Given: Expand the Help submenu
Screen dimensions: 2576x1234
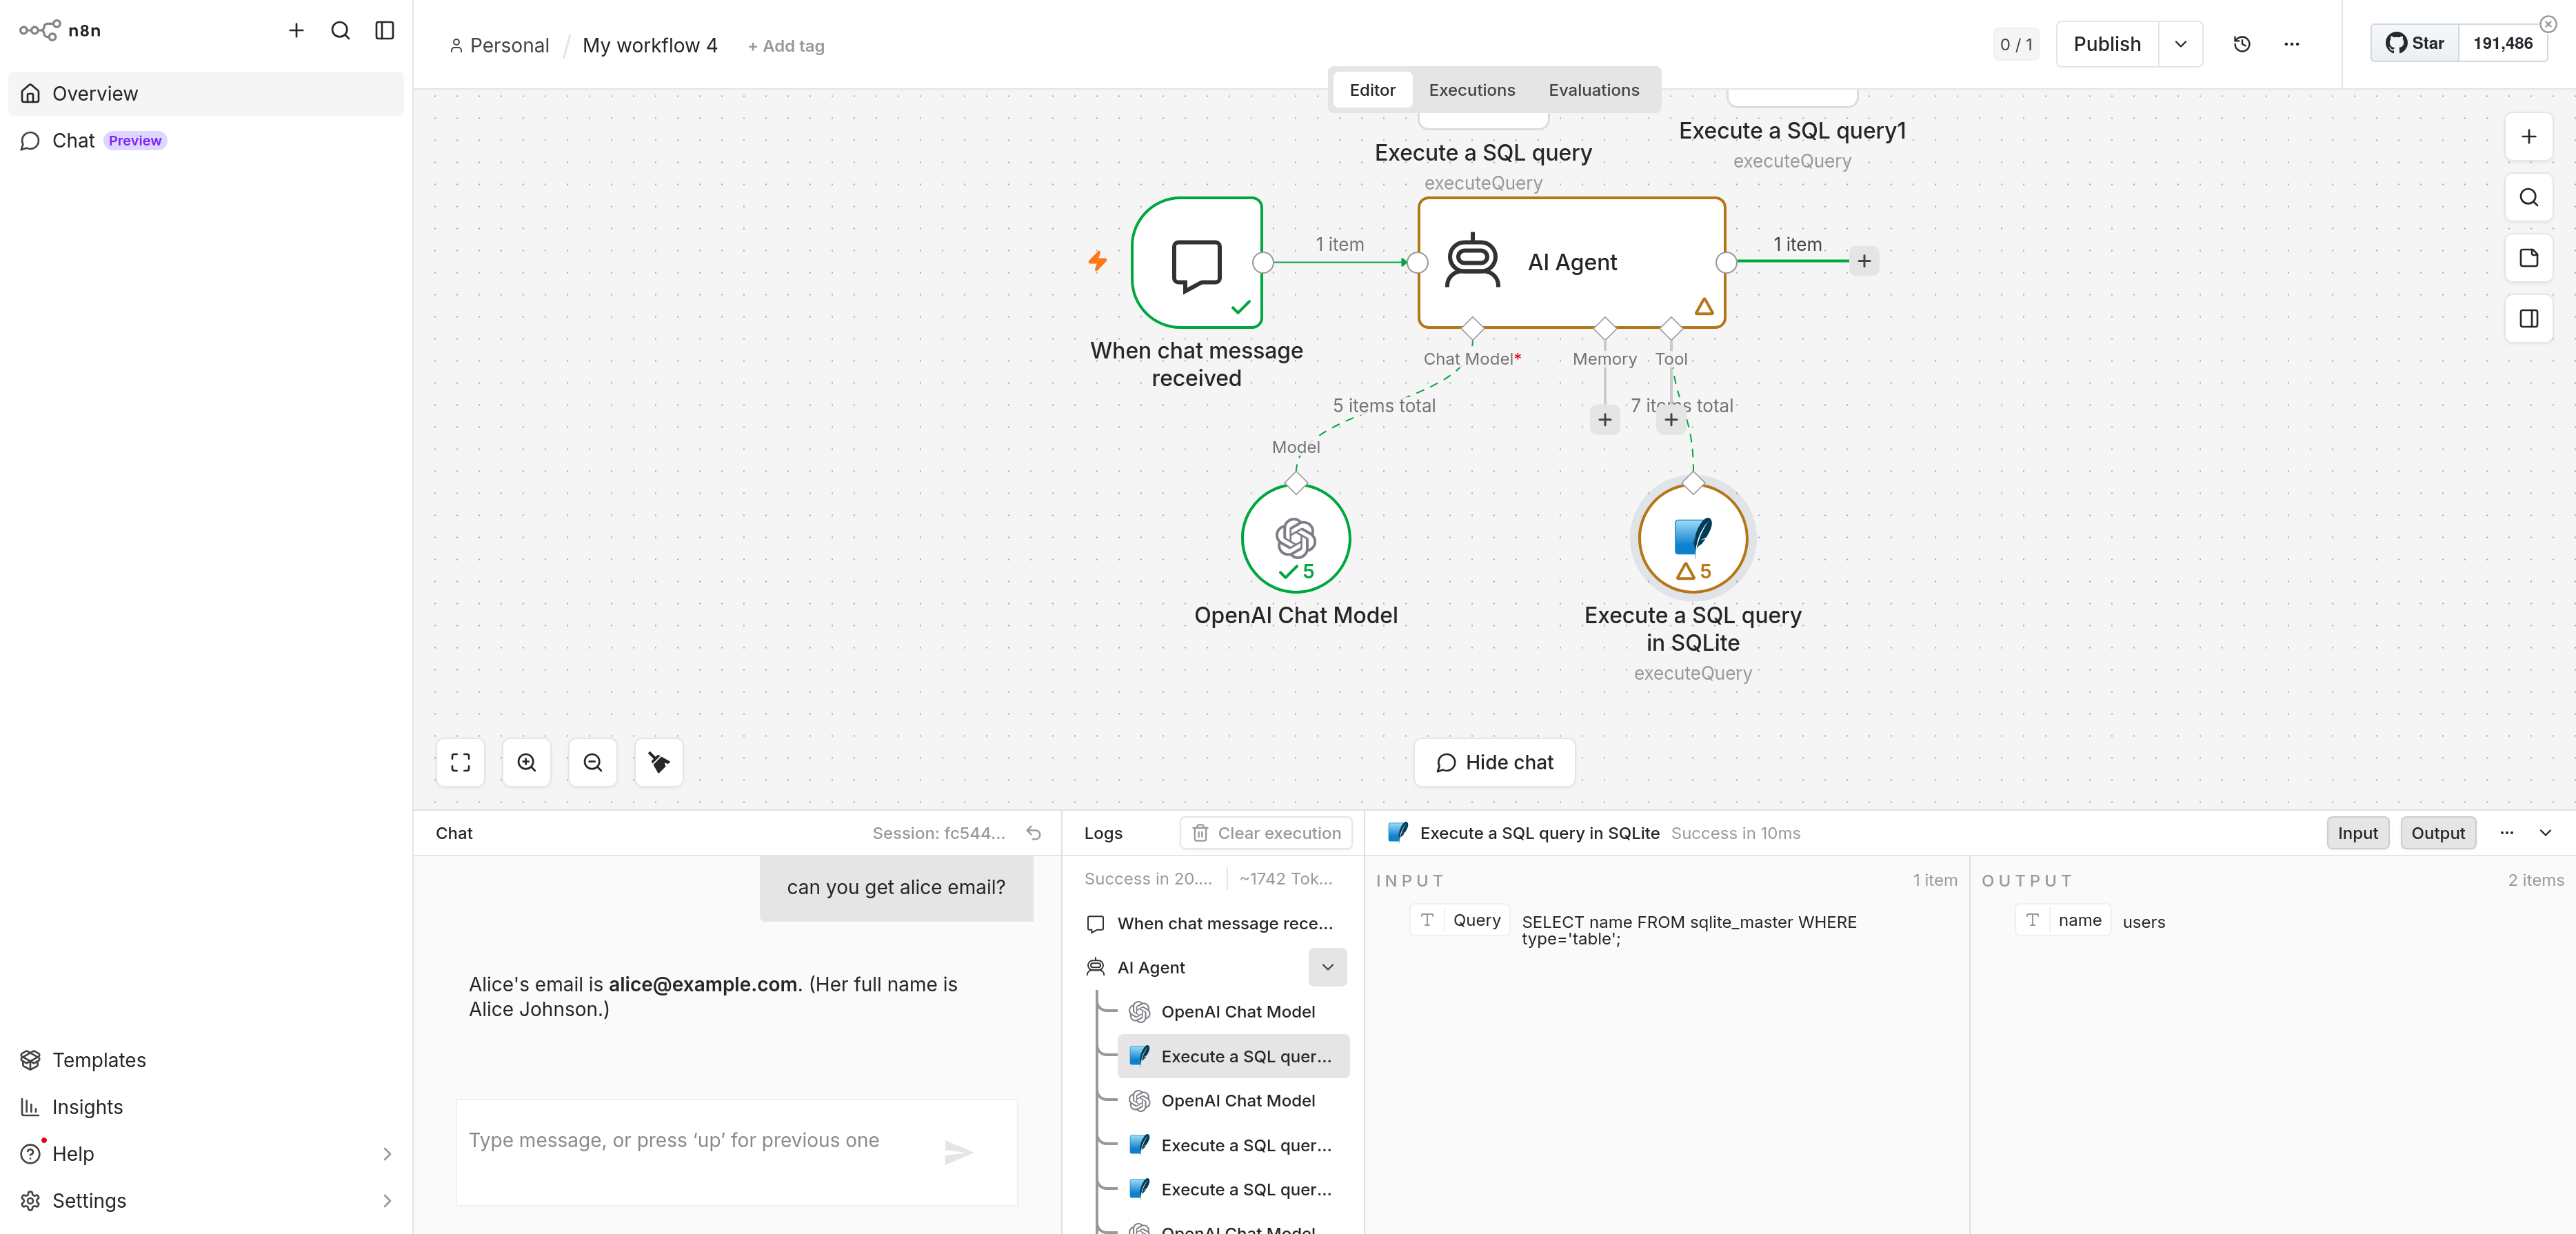Looking at the screenshot, I should (387, 1154).
